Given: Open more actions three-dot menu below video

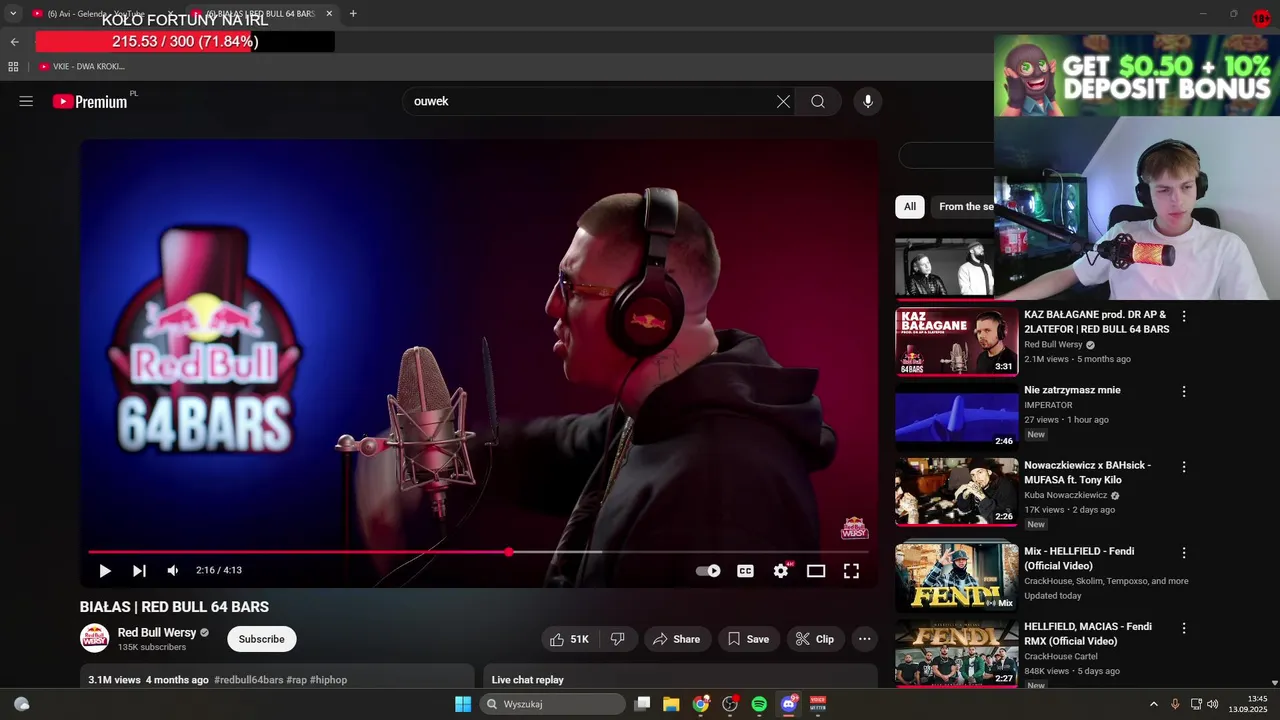Looking at the screenshot, I should 865,639.
